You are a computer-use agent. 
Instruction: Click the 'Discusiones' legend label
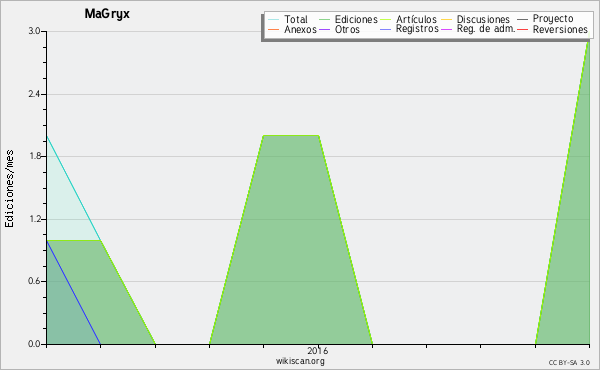483,19
